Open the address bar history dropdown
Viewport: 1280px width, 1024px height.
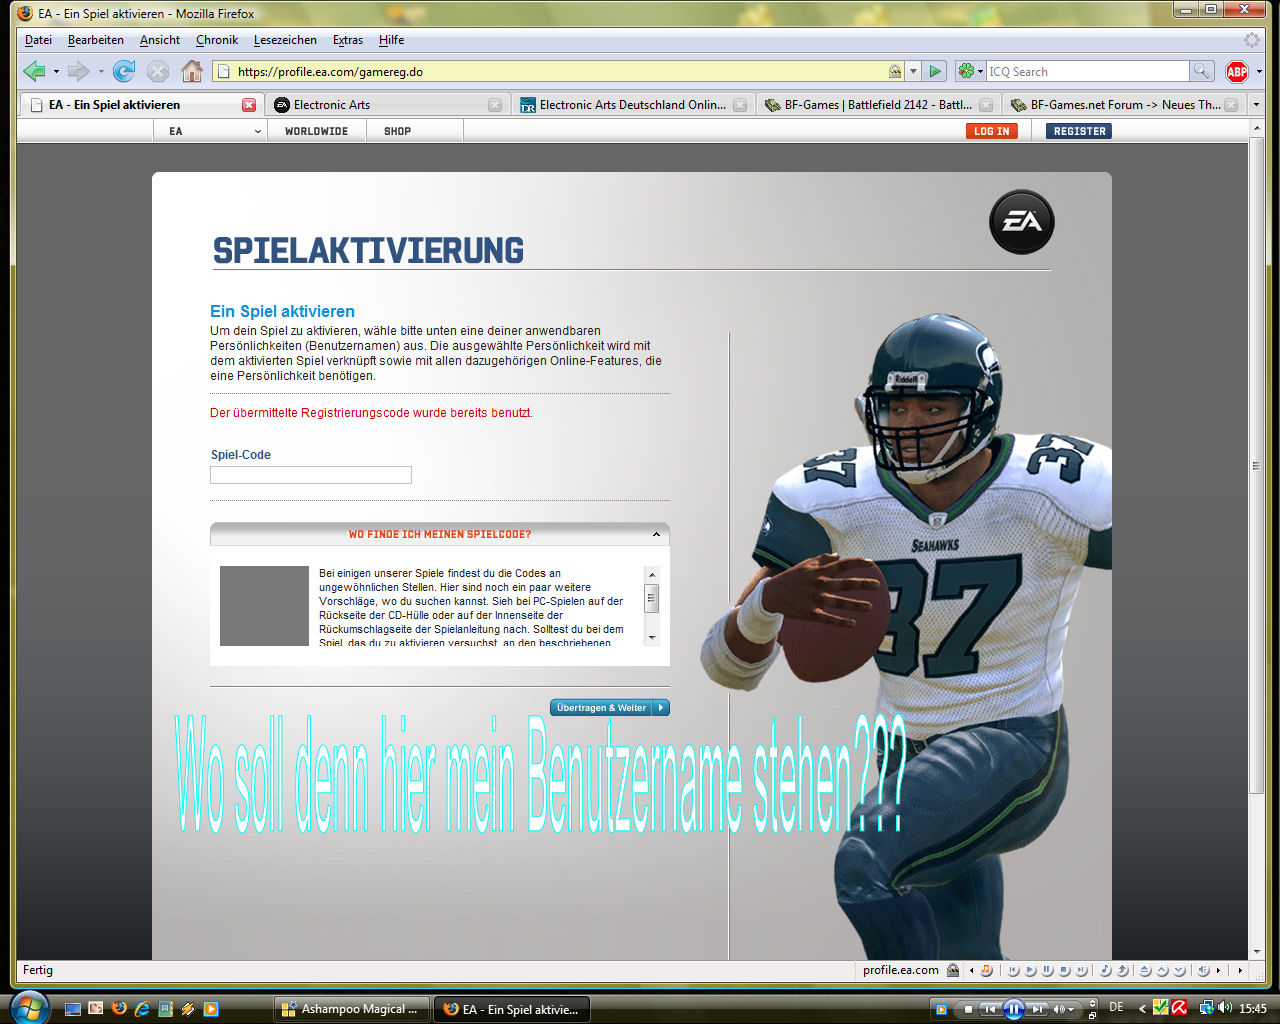pyautogui.click(x=913, y=71)
